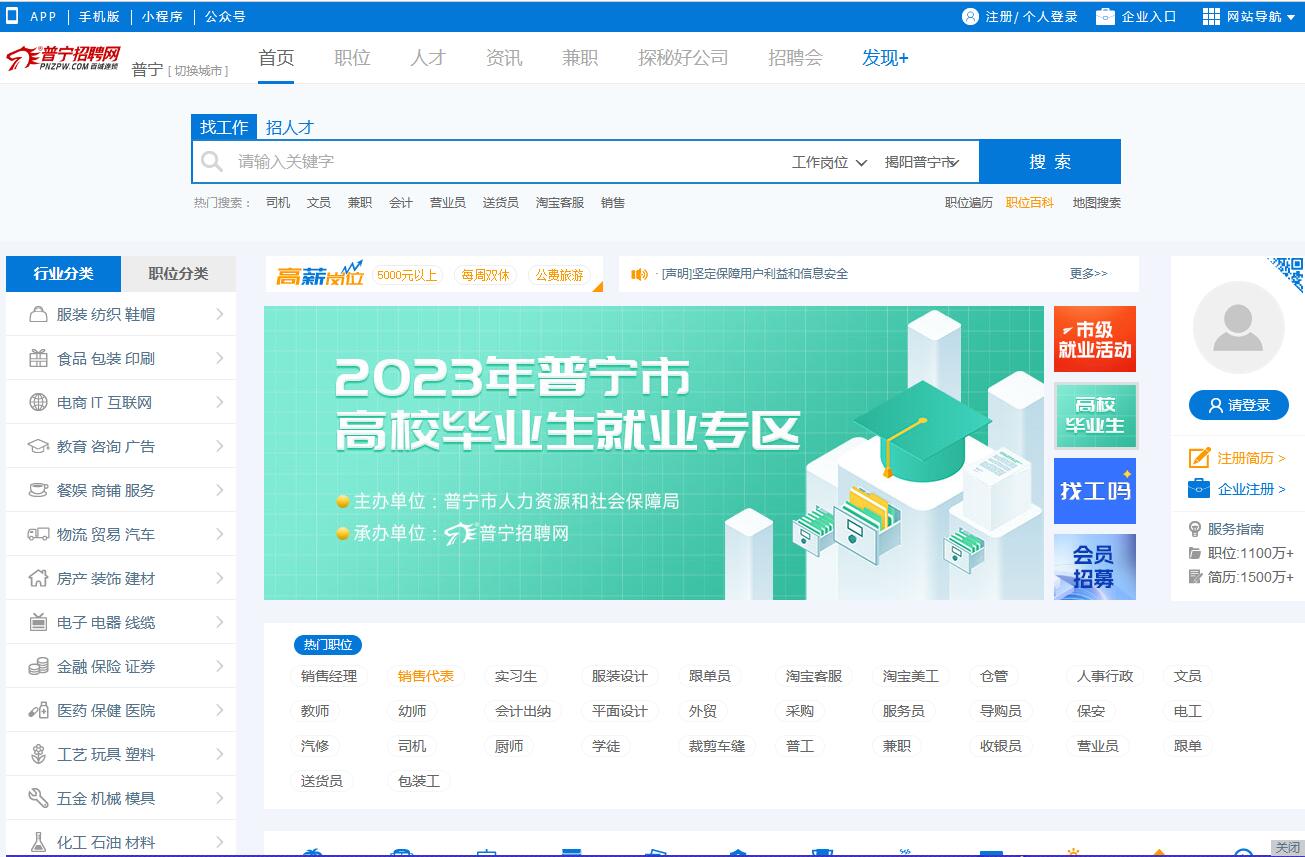Viewport: 1305px width, 857px height.
Task: Click the APP phone icon in top bar
Action: (x=13, y=16)
